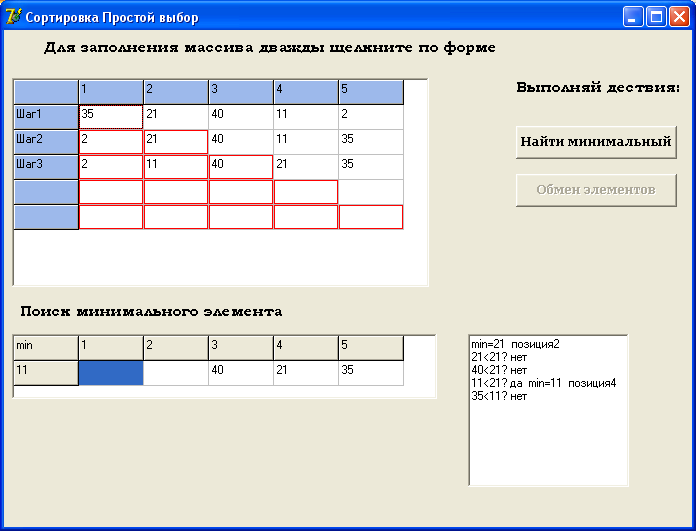Viewport: 696px width, 531px height.
Task: Click the 'min' header in lower grid
Action: pos(46,348)
